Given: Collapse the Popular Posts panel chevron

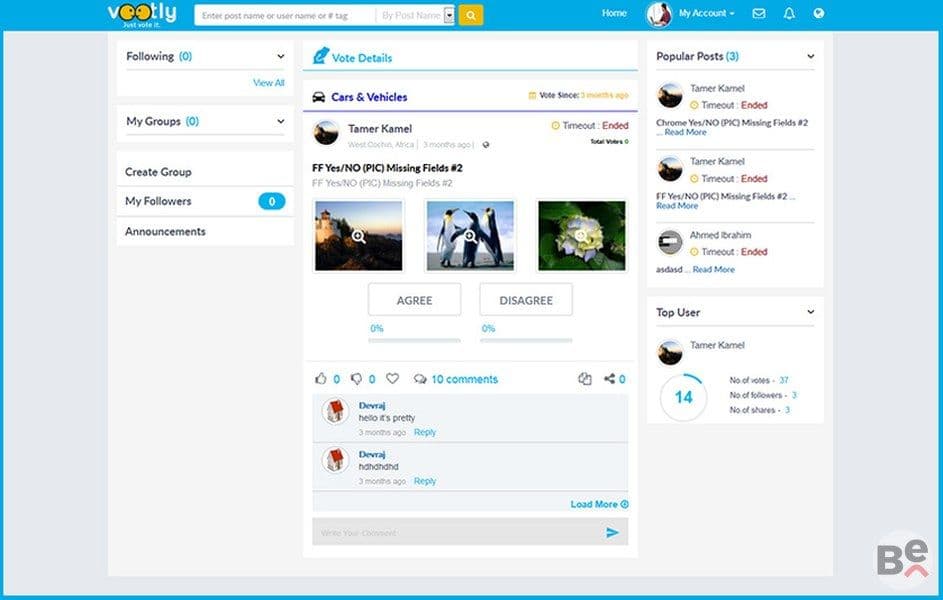Looking at the screenshot, I should pyautogui.click(x=811, y=57).
